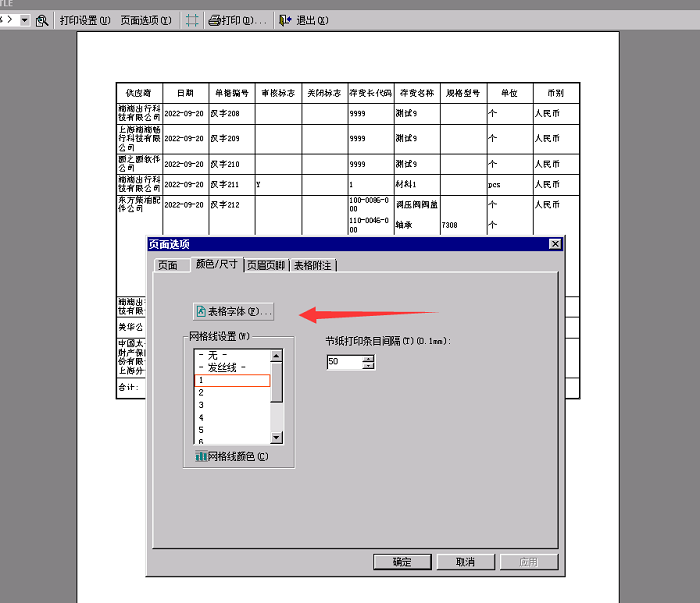Open the zoom level dropdown in toolbar
This screenshot has height=603, width=700.
point(24,20)
